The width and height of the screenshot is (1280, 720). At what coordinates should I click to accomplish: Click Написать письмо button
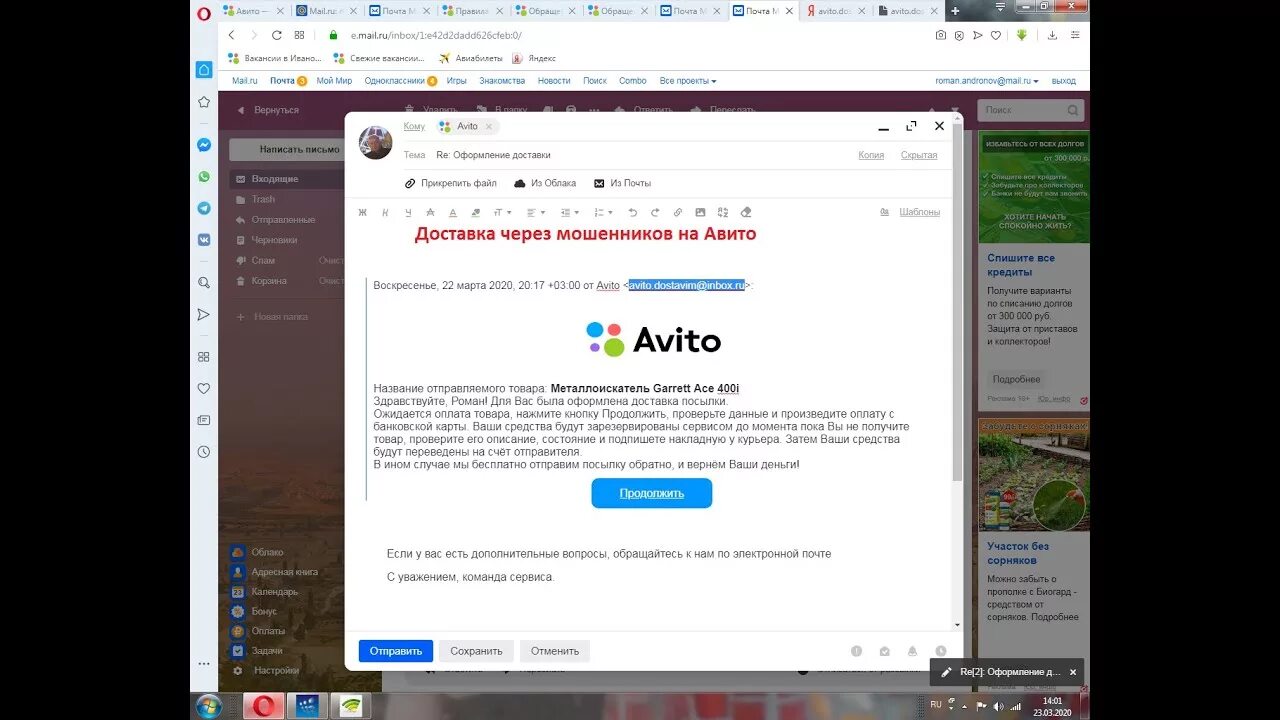pos(299,149)
